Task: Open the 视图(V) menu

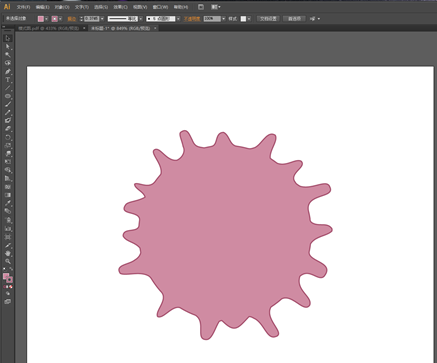Action: tap(140, 7)
